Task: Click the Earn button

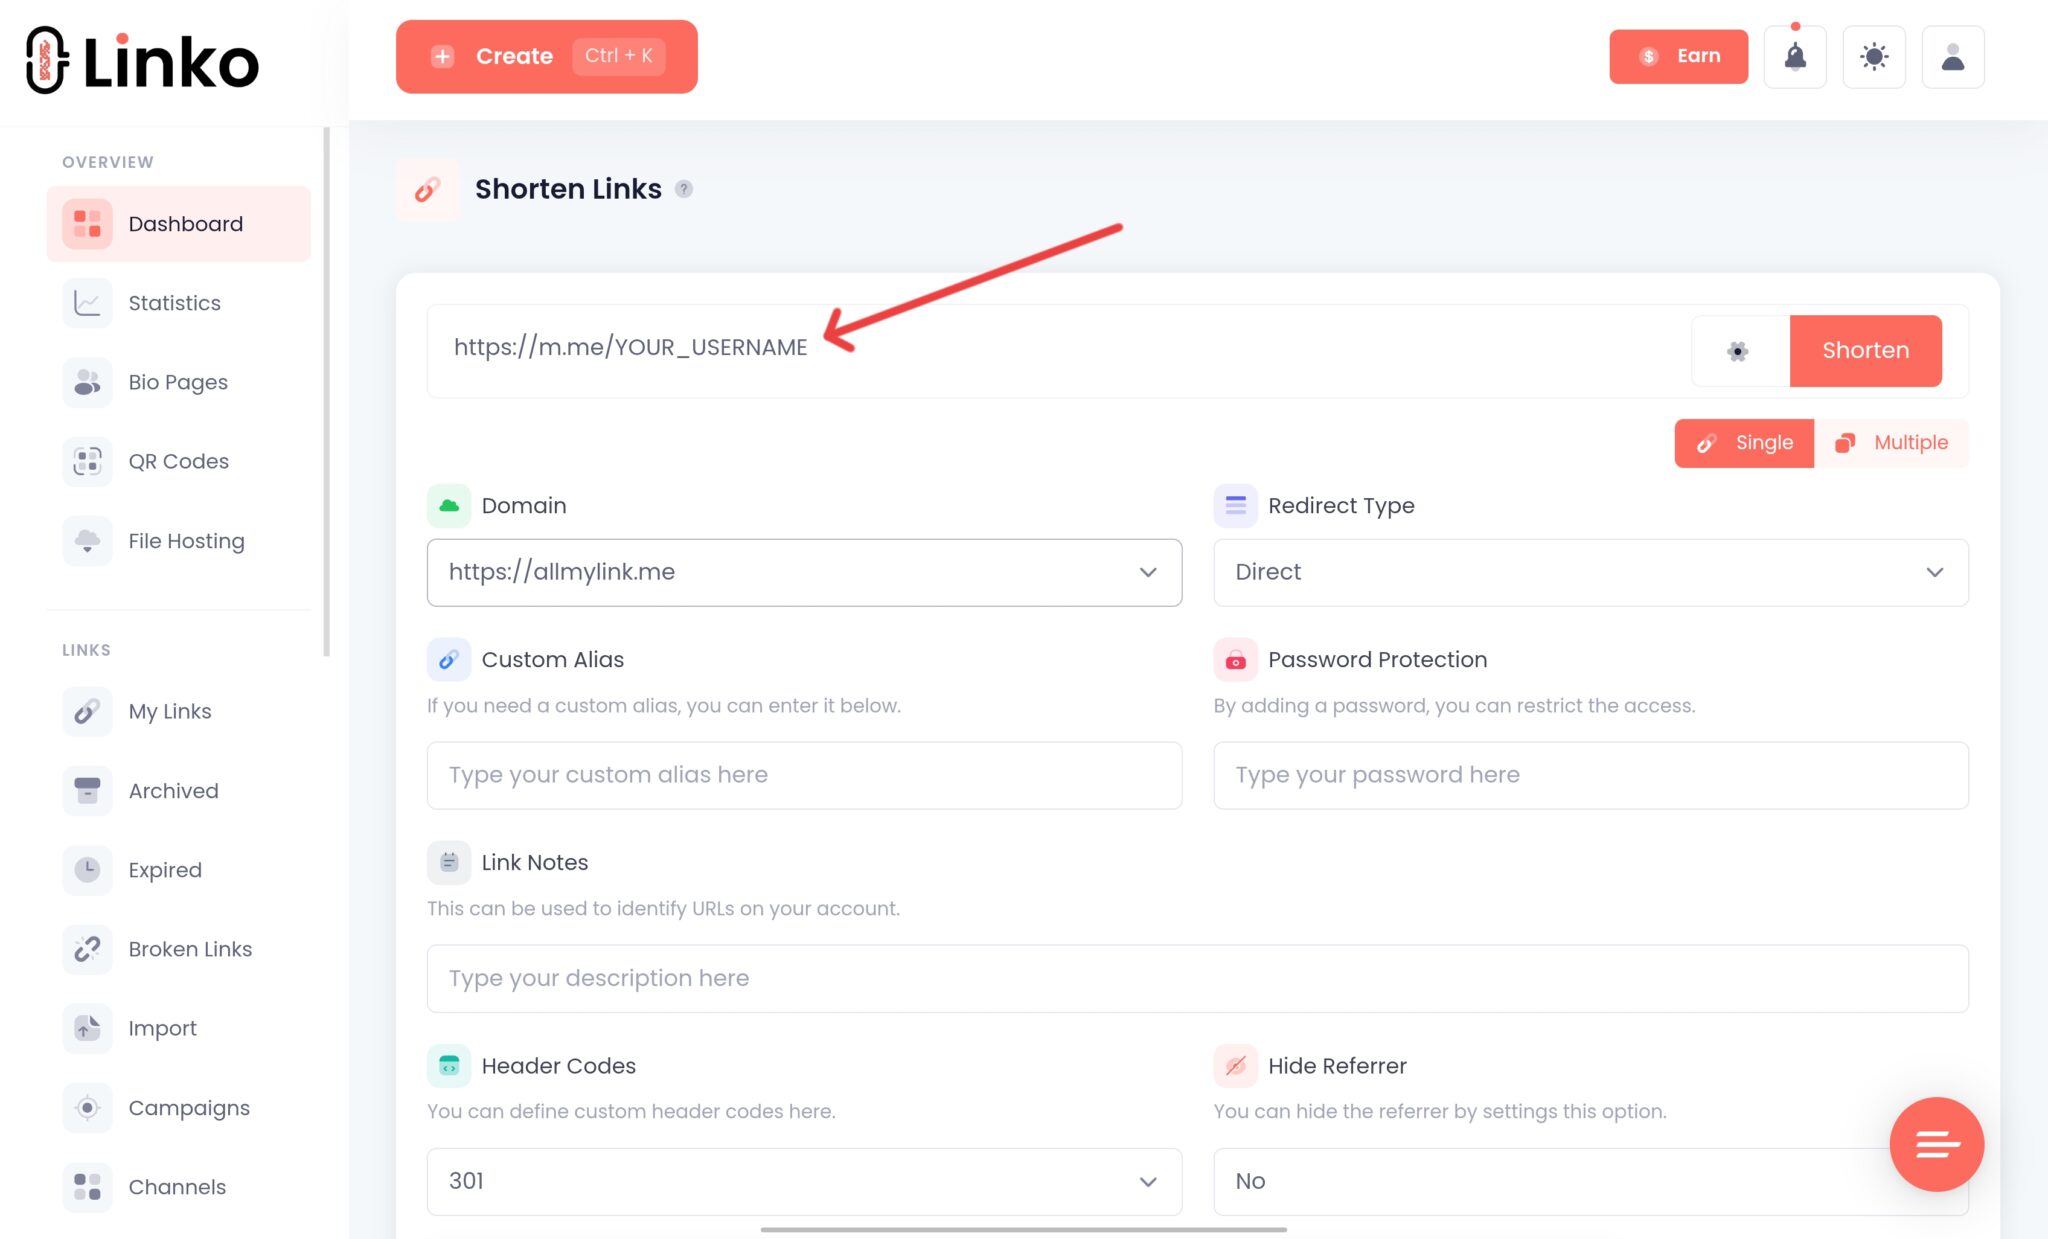Action: click(x=1678, y=57)
